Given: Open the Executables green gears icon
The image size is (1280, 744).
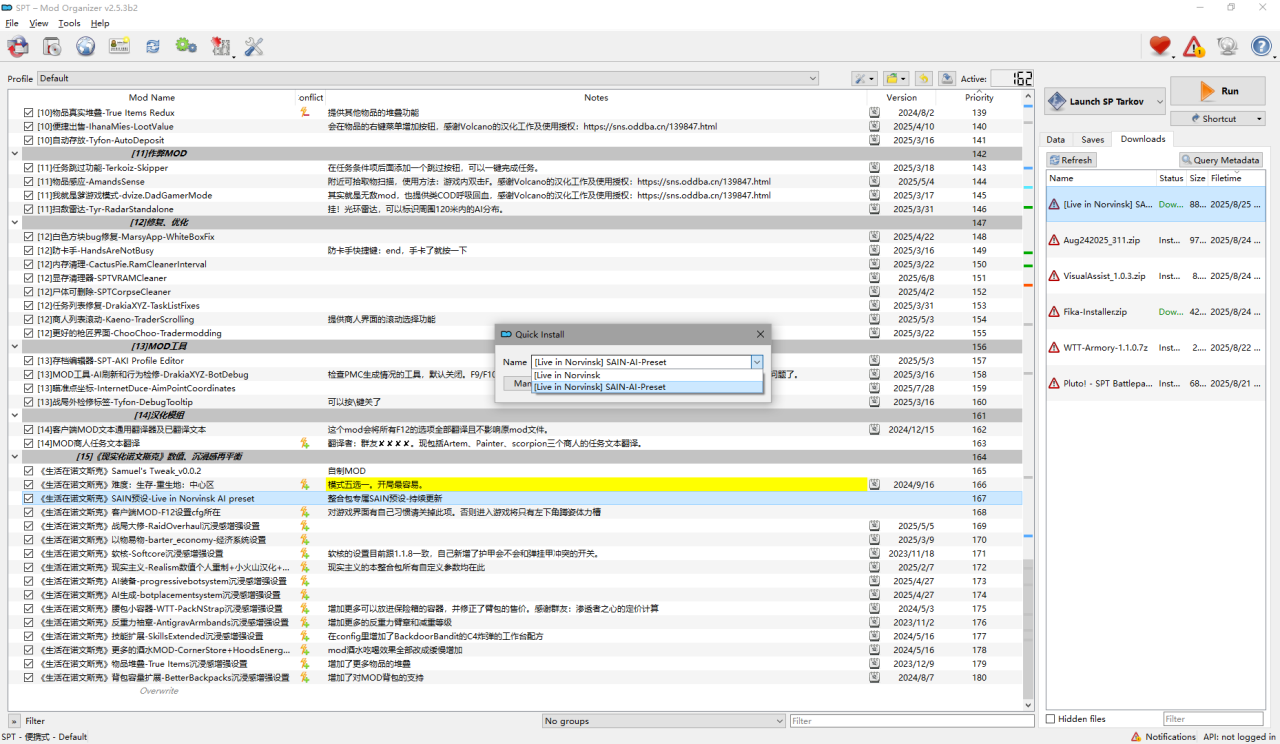Looking at the screenshot, I should click(x=186, y=46).
